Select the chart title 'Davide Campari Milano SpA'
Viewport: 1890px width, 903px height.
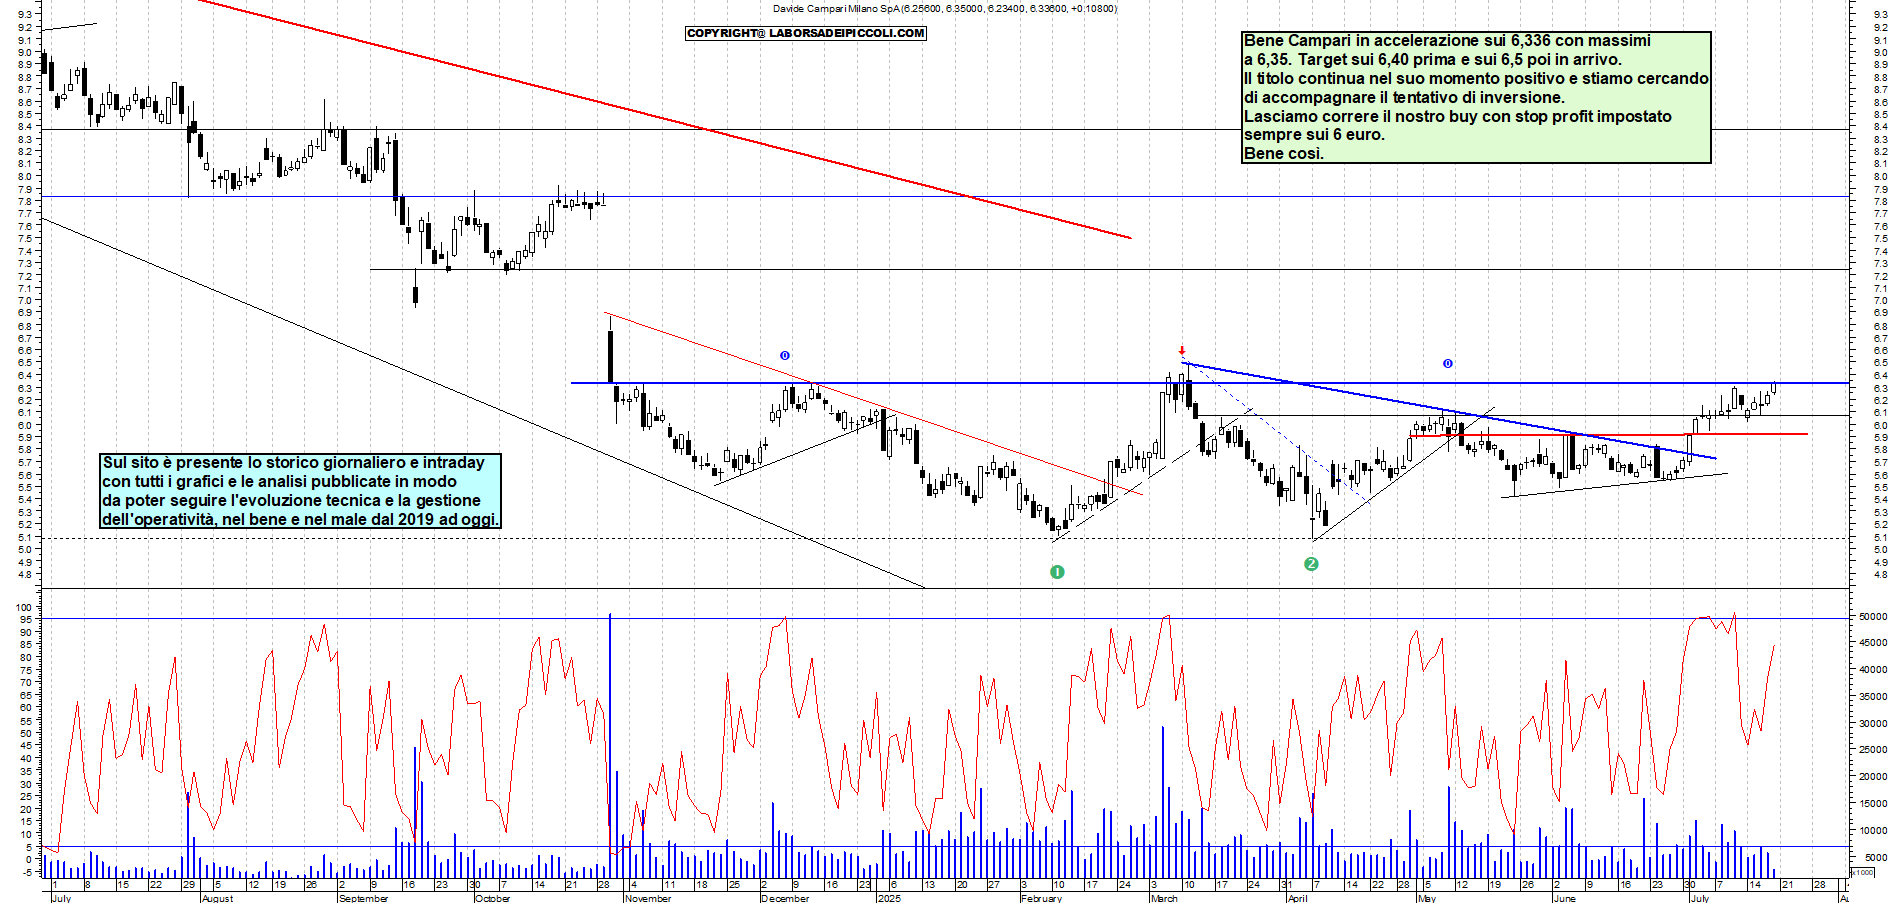(836, 8)
